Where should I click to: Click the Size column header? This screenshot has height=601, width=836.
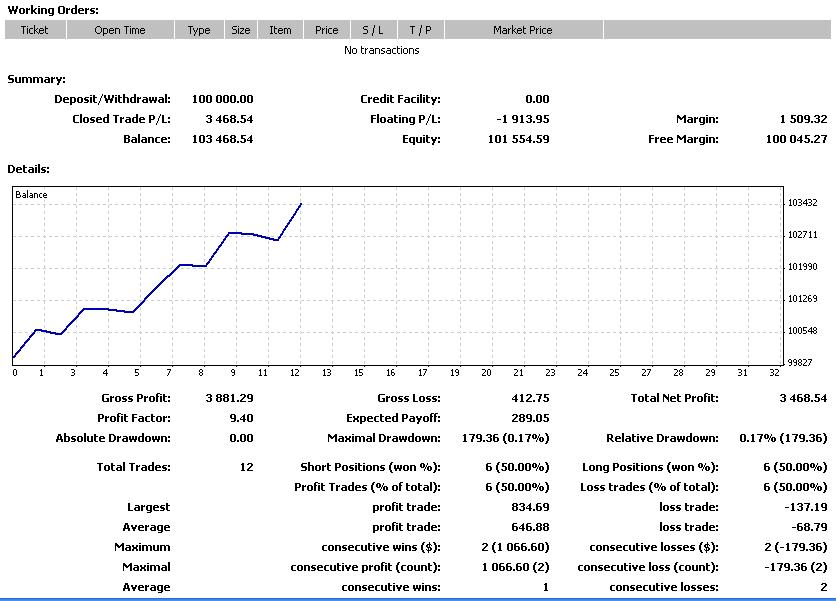tap(240, 30)
